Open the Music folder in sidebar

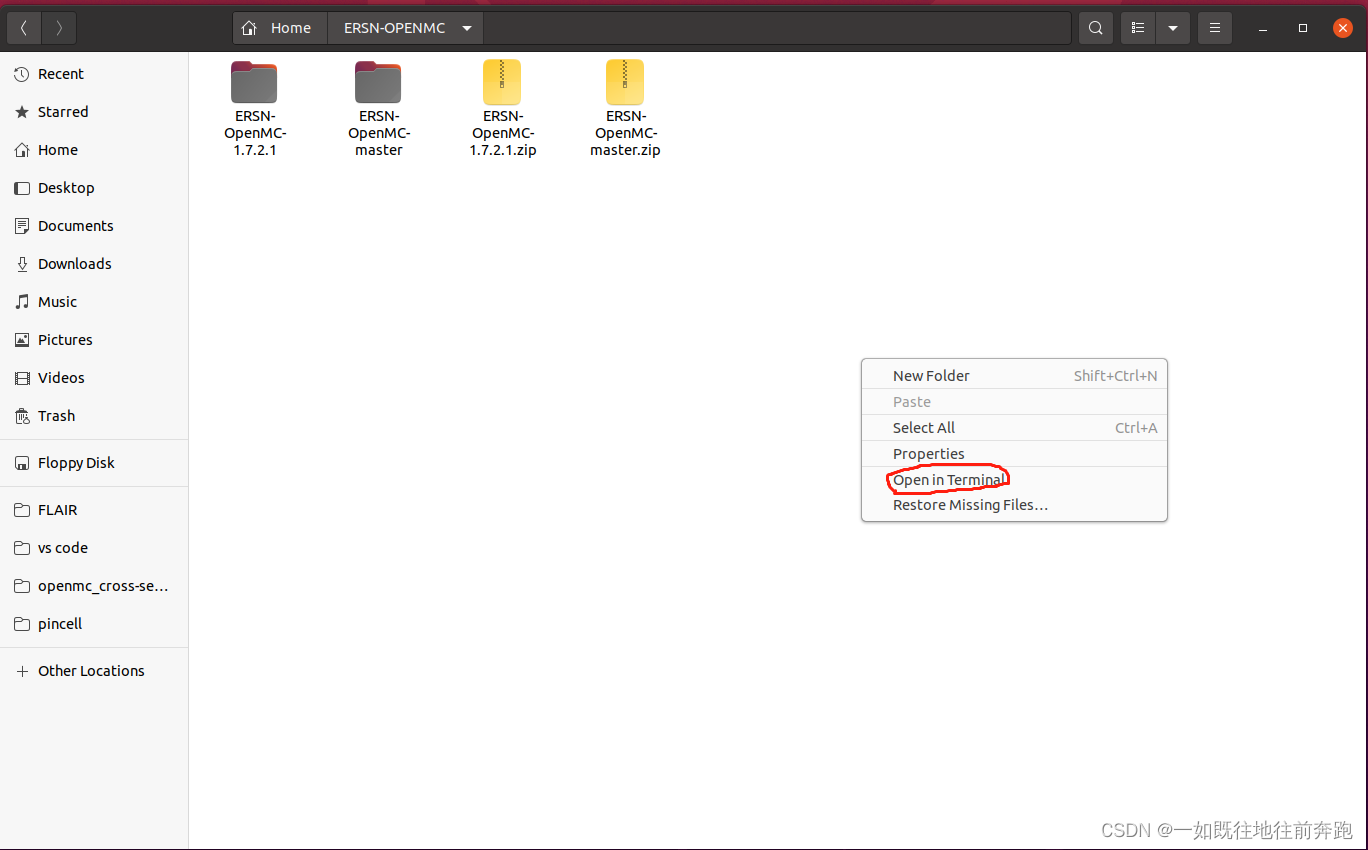coord(62,301)
